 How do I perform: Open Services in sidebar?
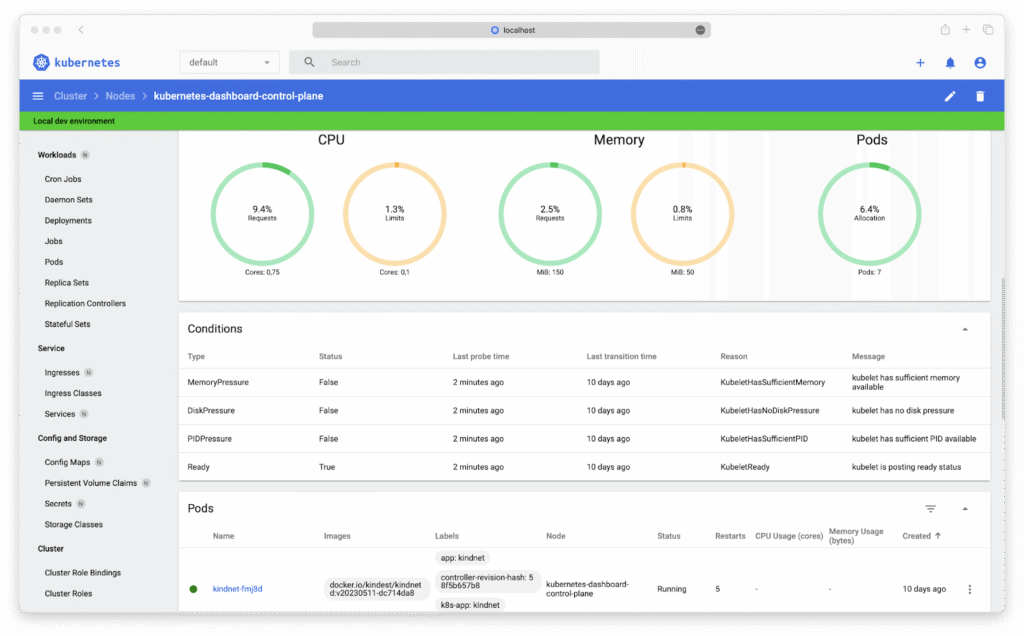pos(59,414)
